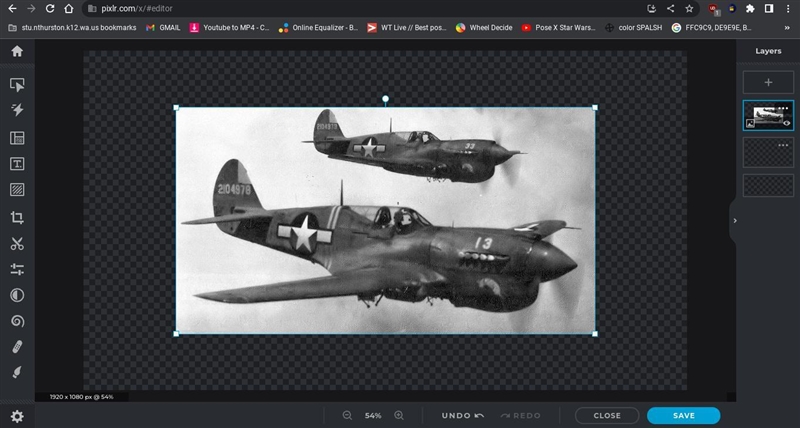800x428 pixels.
Task: Select the third empty layer thumbnail
Action: pos(768,185)
